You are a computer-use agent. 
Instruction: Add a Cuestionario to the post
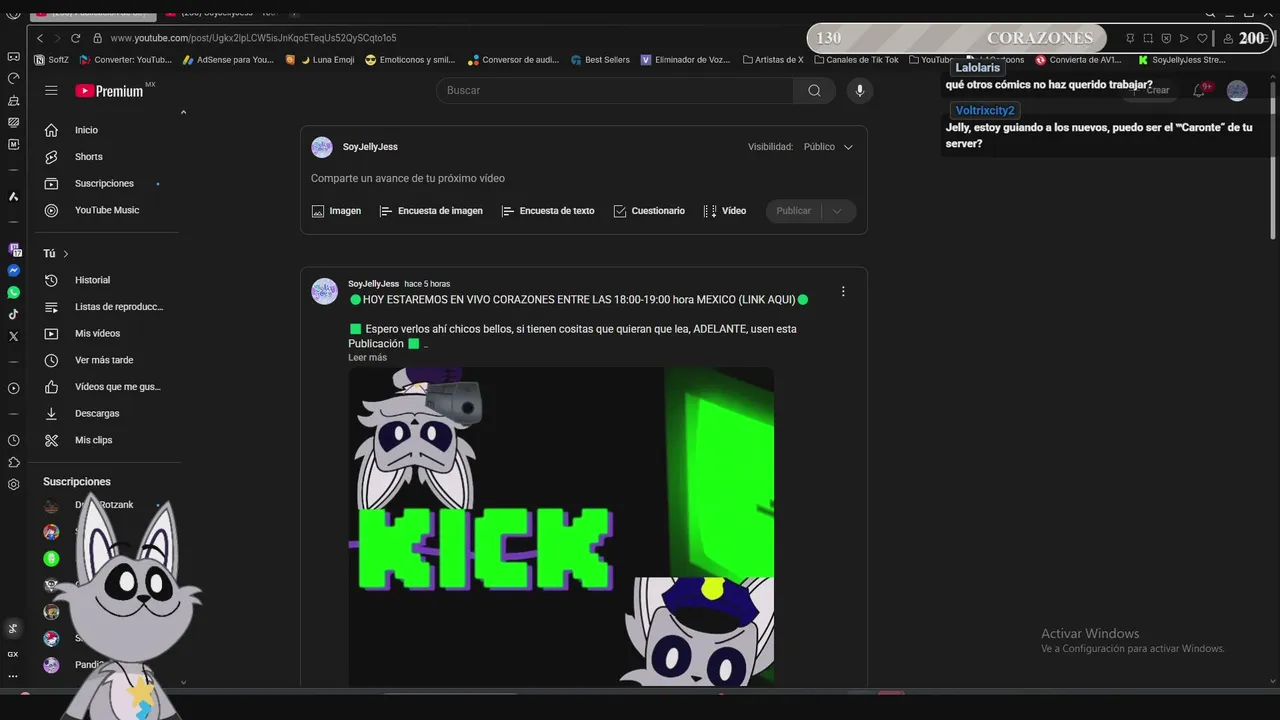tap(649, 211)
